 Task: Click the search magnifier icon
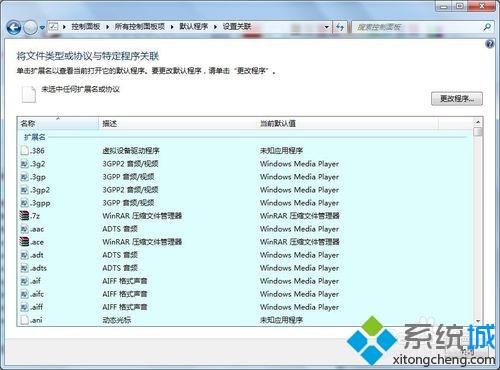coord(487,27)
